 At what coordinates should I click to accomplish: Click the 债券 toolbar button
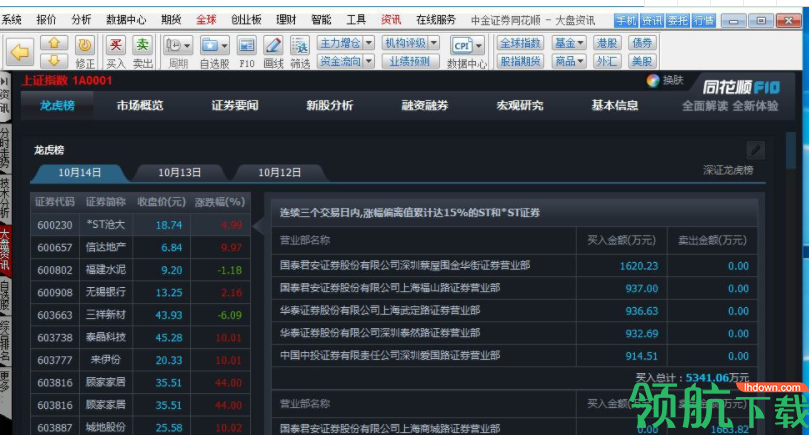(x=642, y=43)
